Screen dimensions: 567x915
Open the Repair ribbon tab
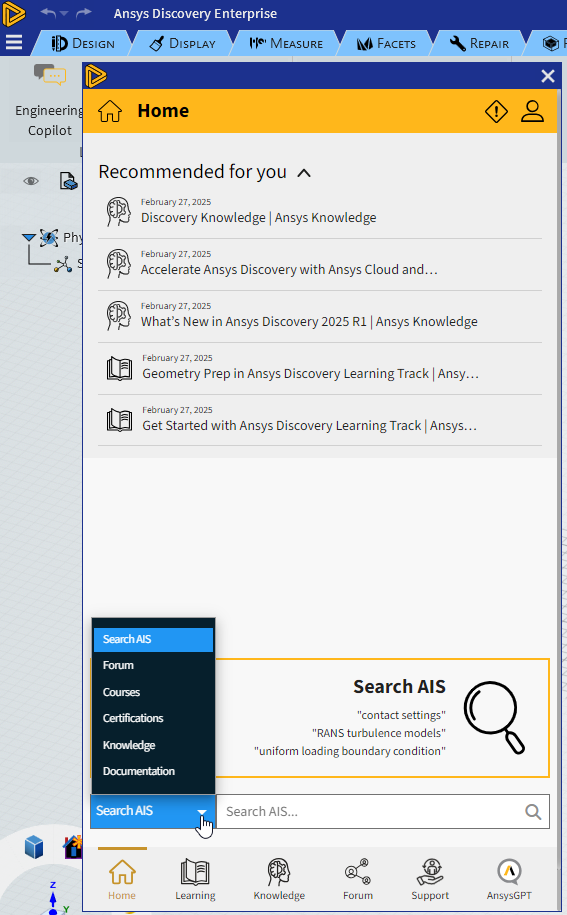pos(480,43)
